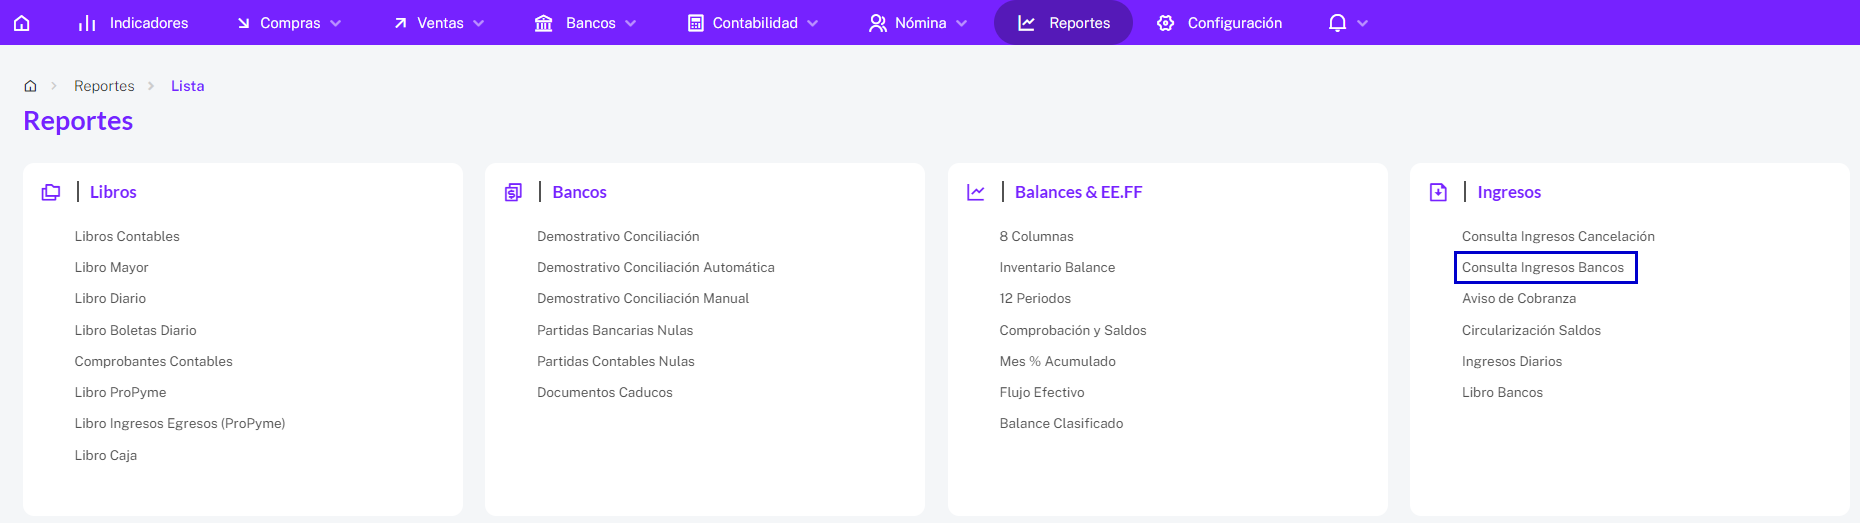Viewport: 1860px width, 523px height.
Task: Click the breadcrumb home icon
Action: point(31,86)
